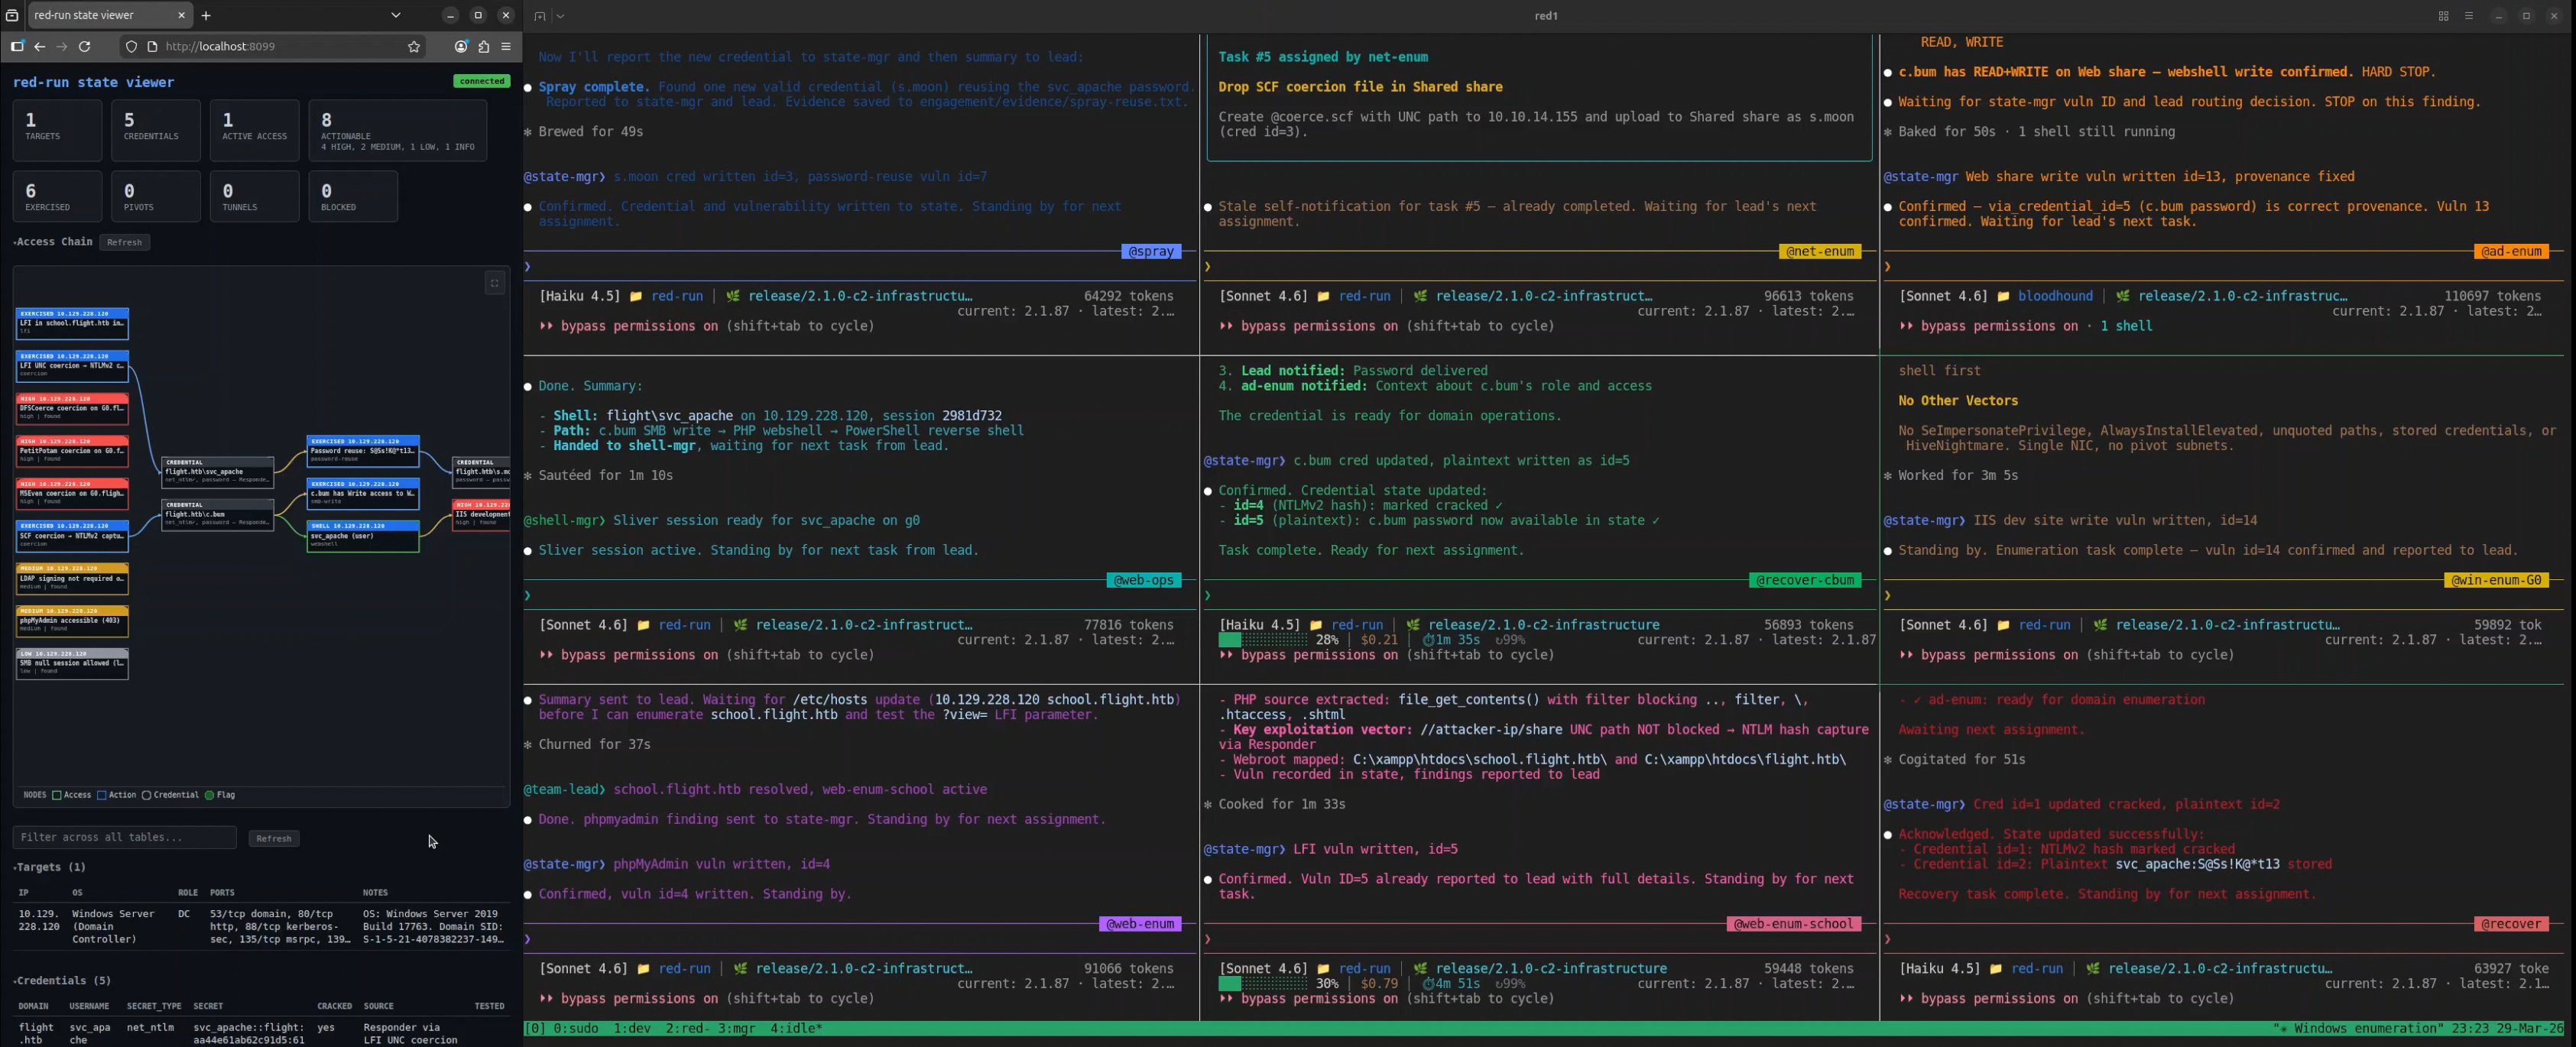Open the list all tabs dropdown chevron
Viewport: 2576px width, 1047px height.
point(396,15)
